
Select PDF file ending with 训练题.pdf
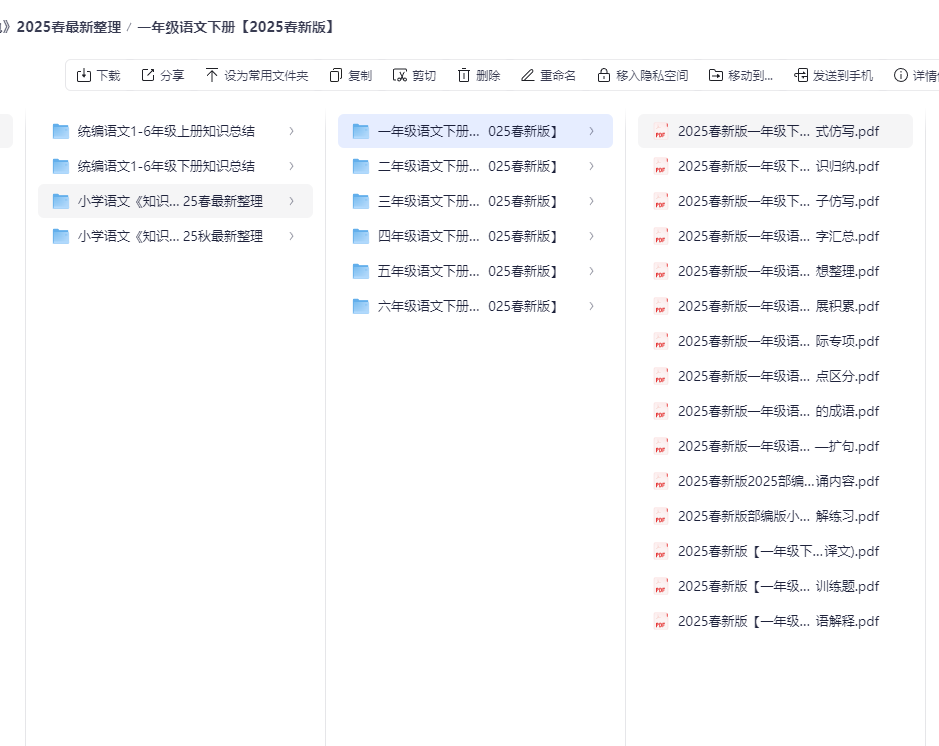(x=778, y=586)
